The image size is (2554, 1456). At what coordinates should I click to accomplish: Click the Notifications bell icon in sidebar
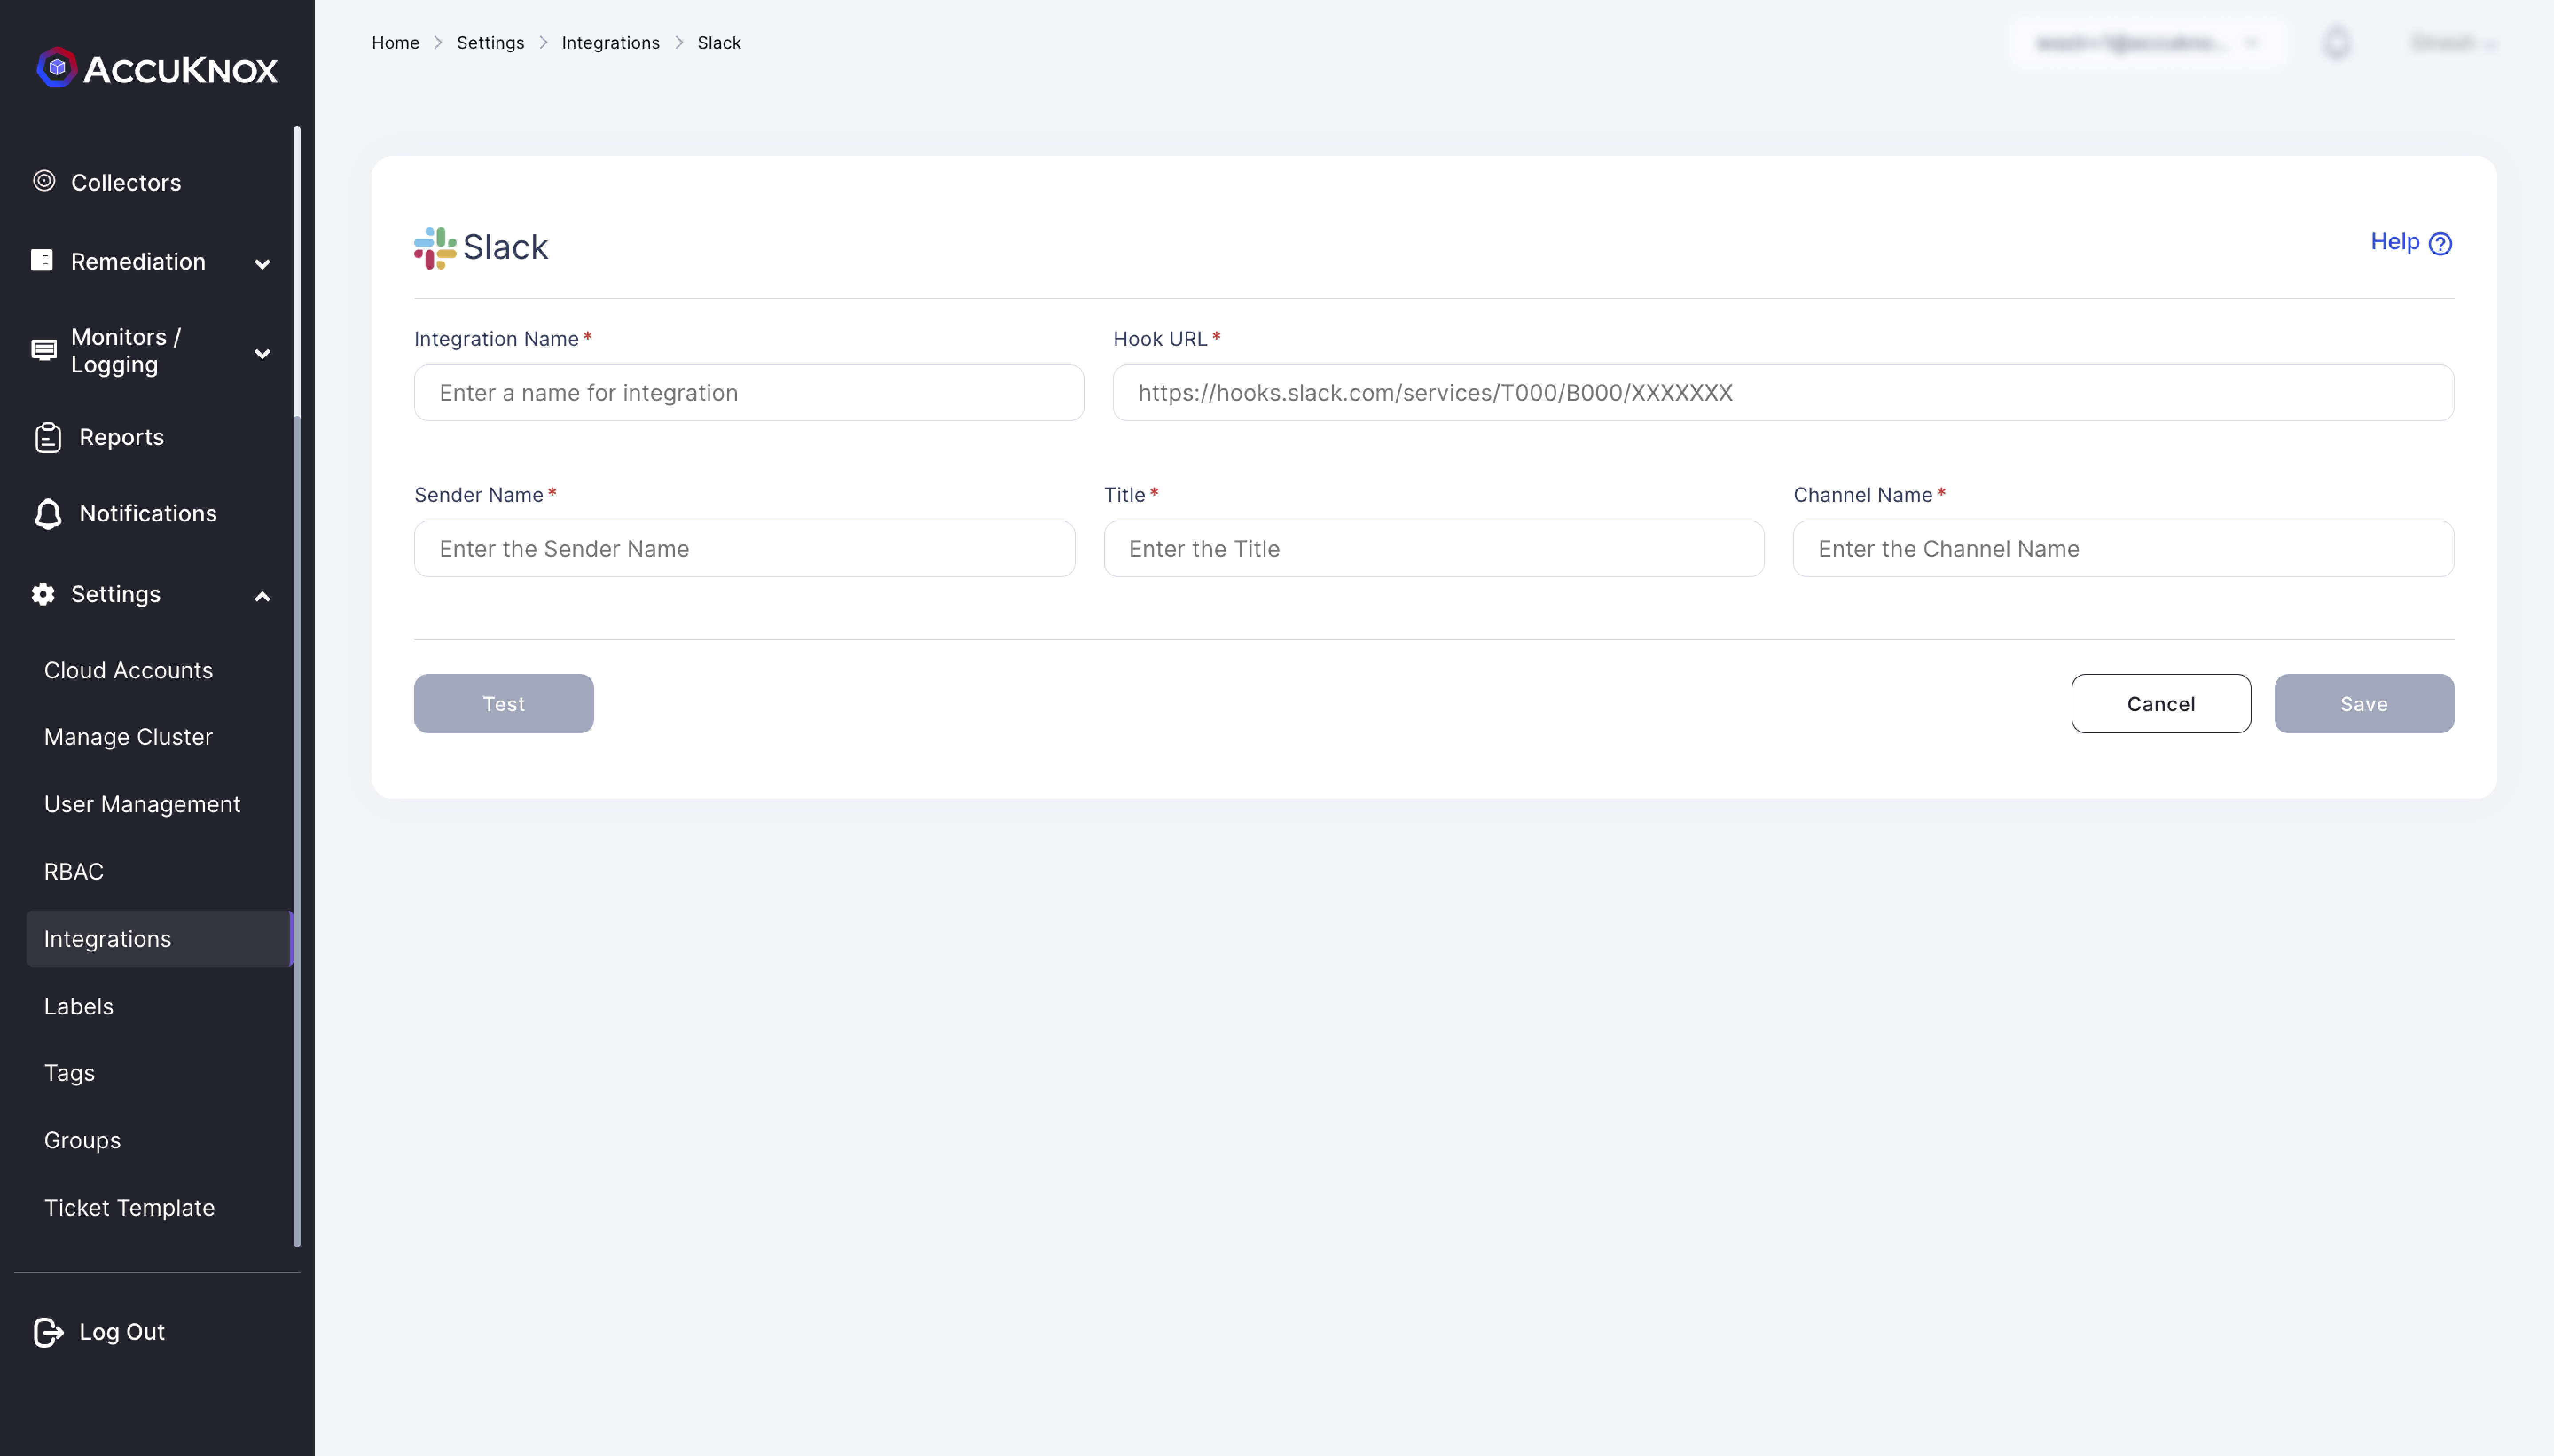click(x=48, y=513)
